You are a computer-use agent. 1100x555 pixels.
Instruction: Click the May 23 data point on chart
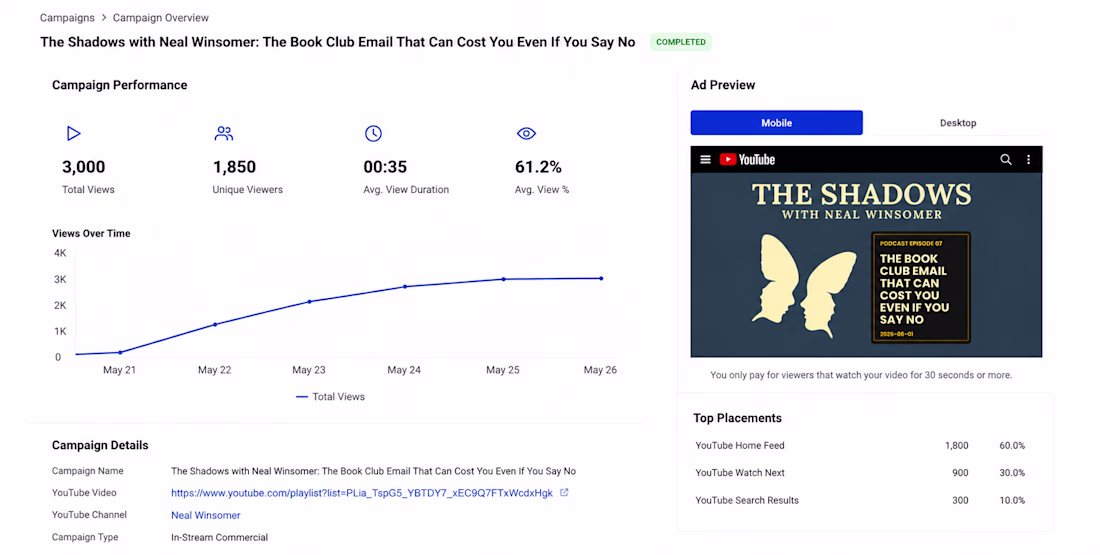click(x=310, y=302)
